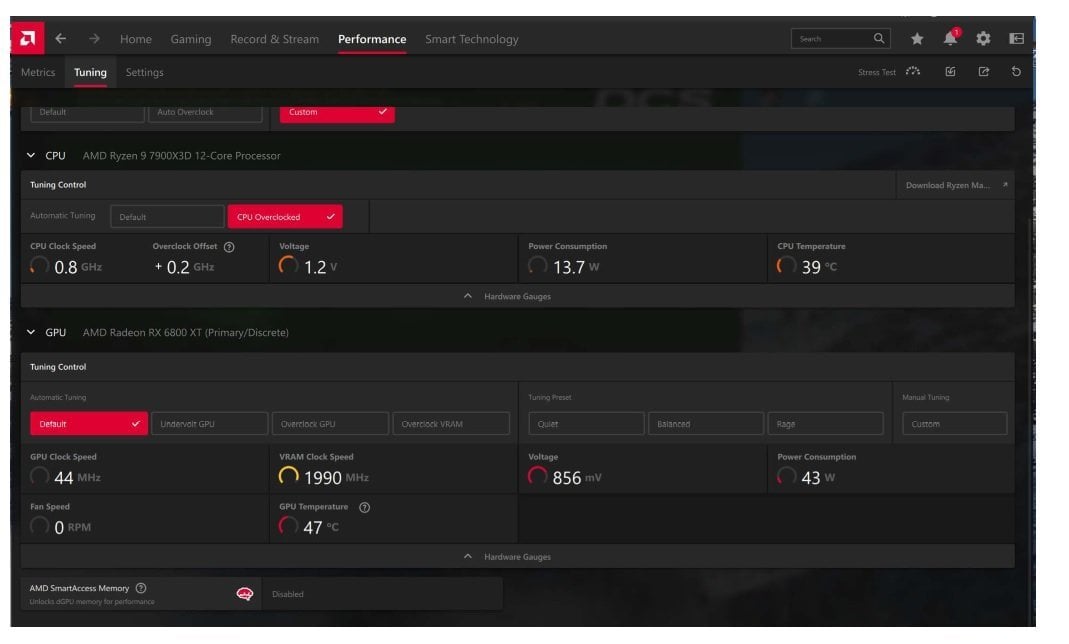Click the SmartAccess Memory brain icon
This screenshot has width=1069, height=644.
245,594
